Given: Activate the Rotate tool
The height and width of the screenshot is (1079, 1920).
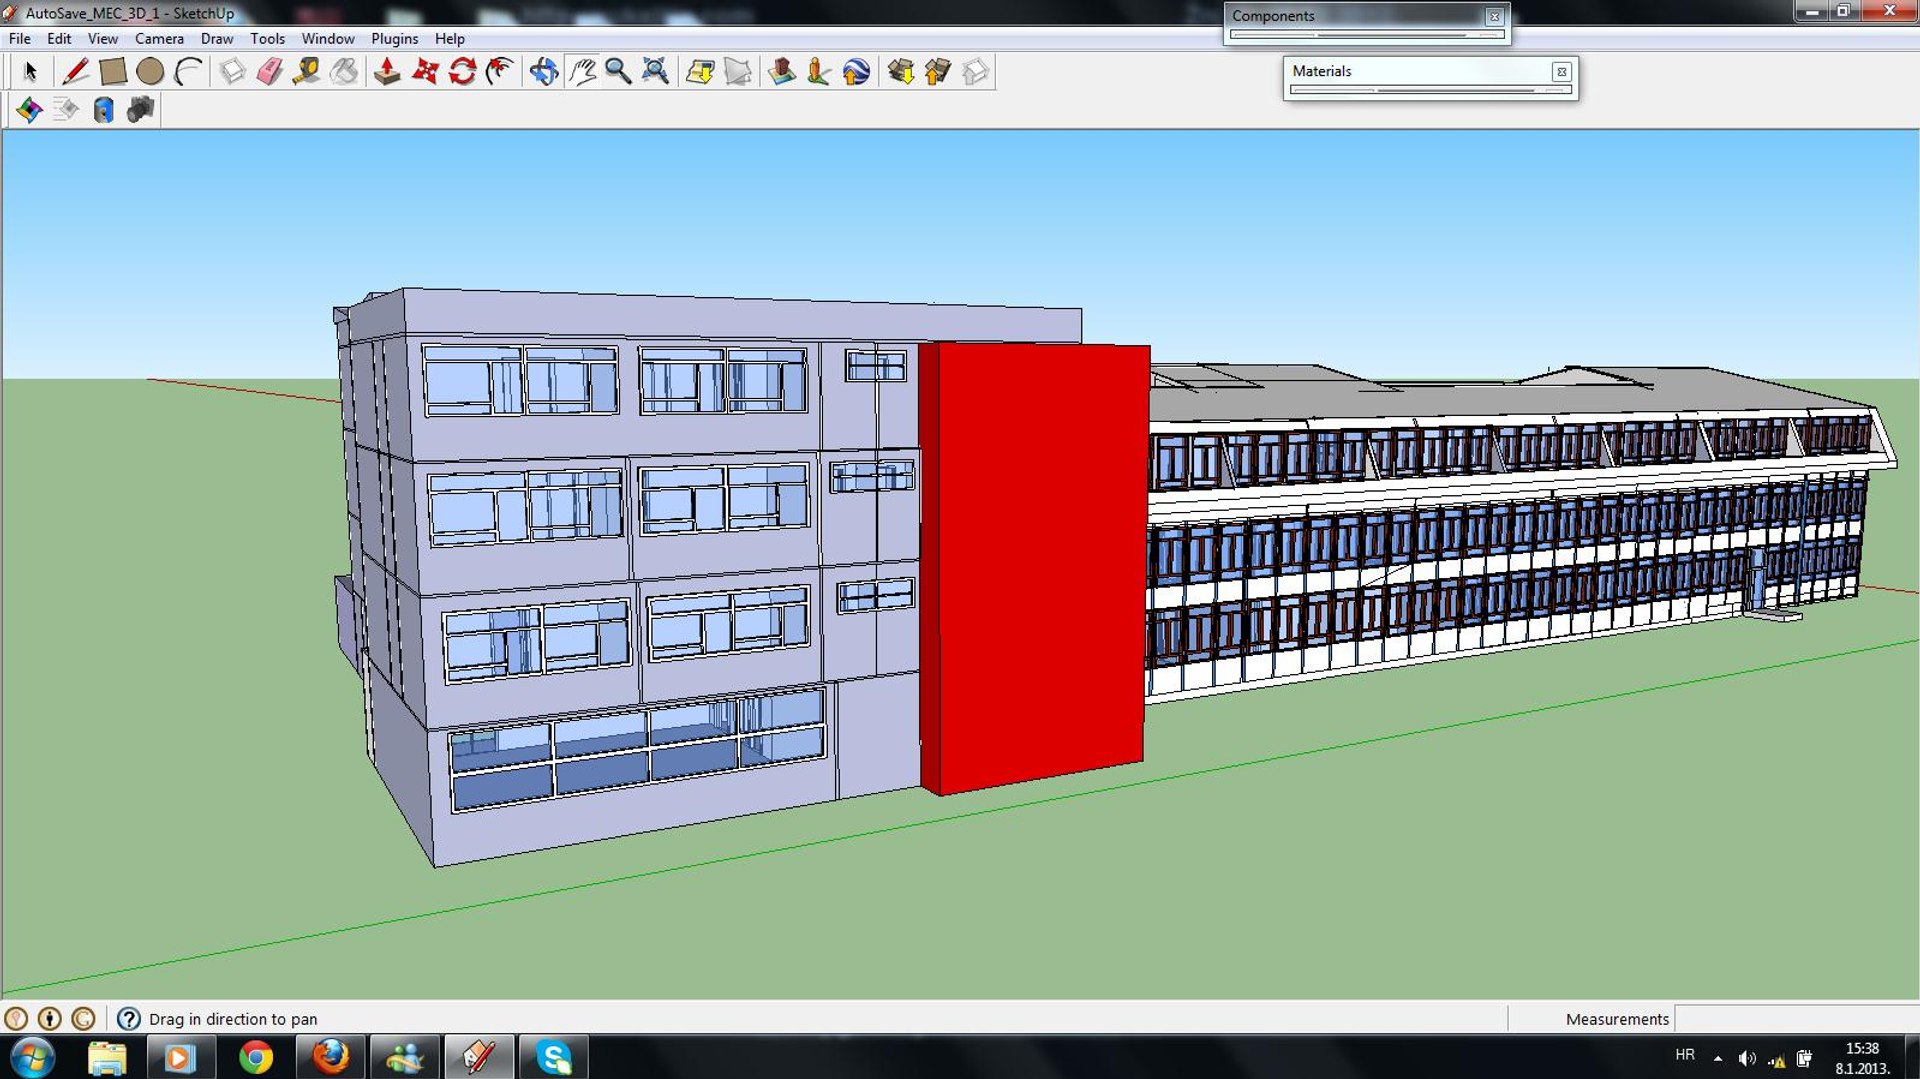Looking at the screenshot, I should point(462,72).
